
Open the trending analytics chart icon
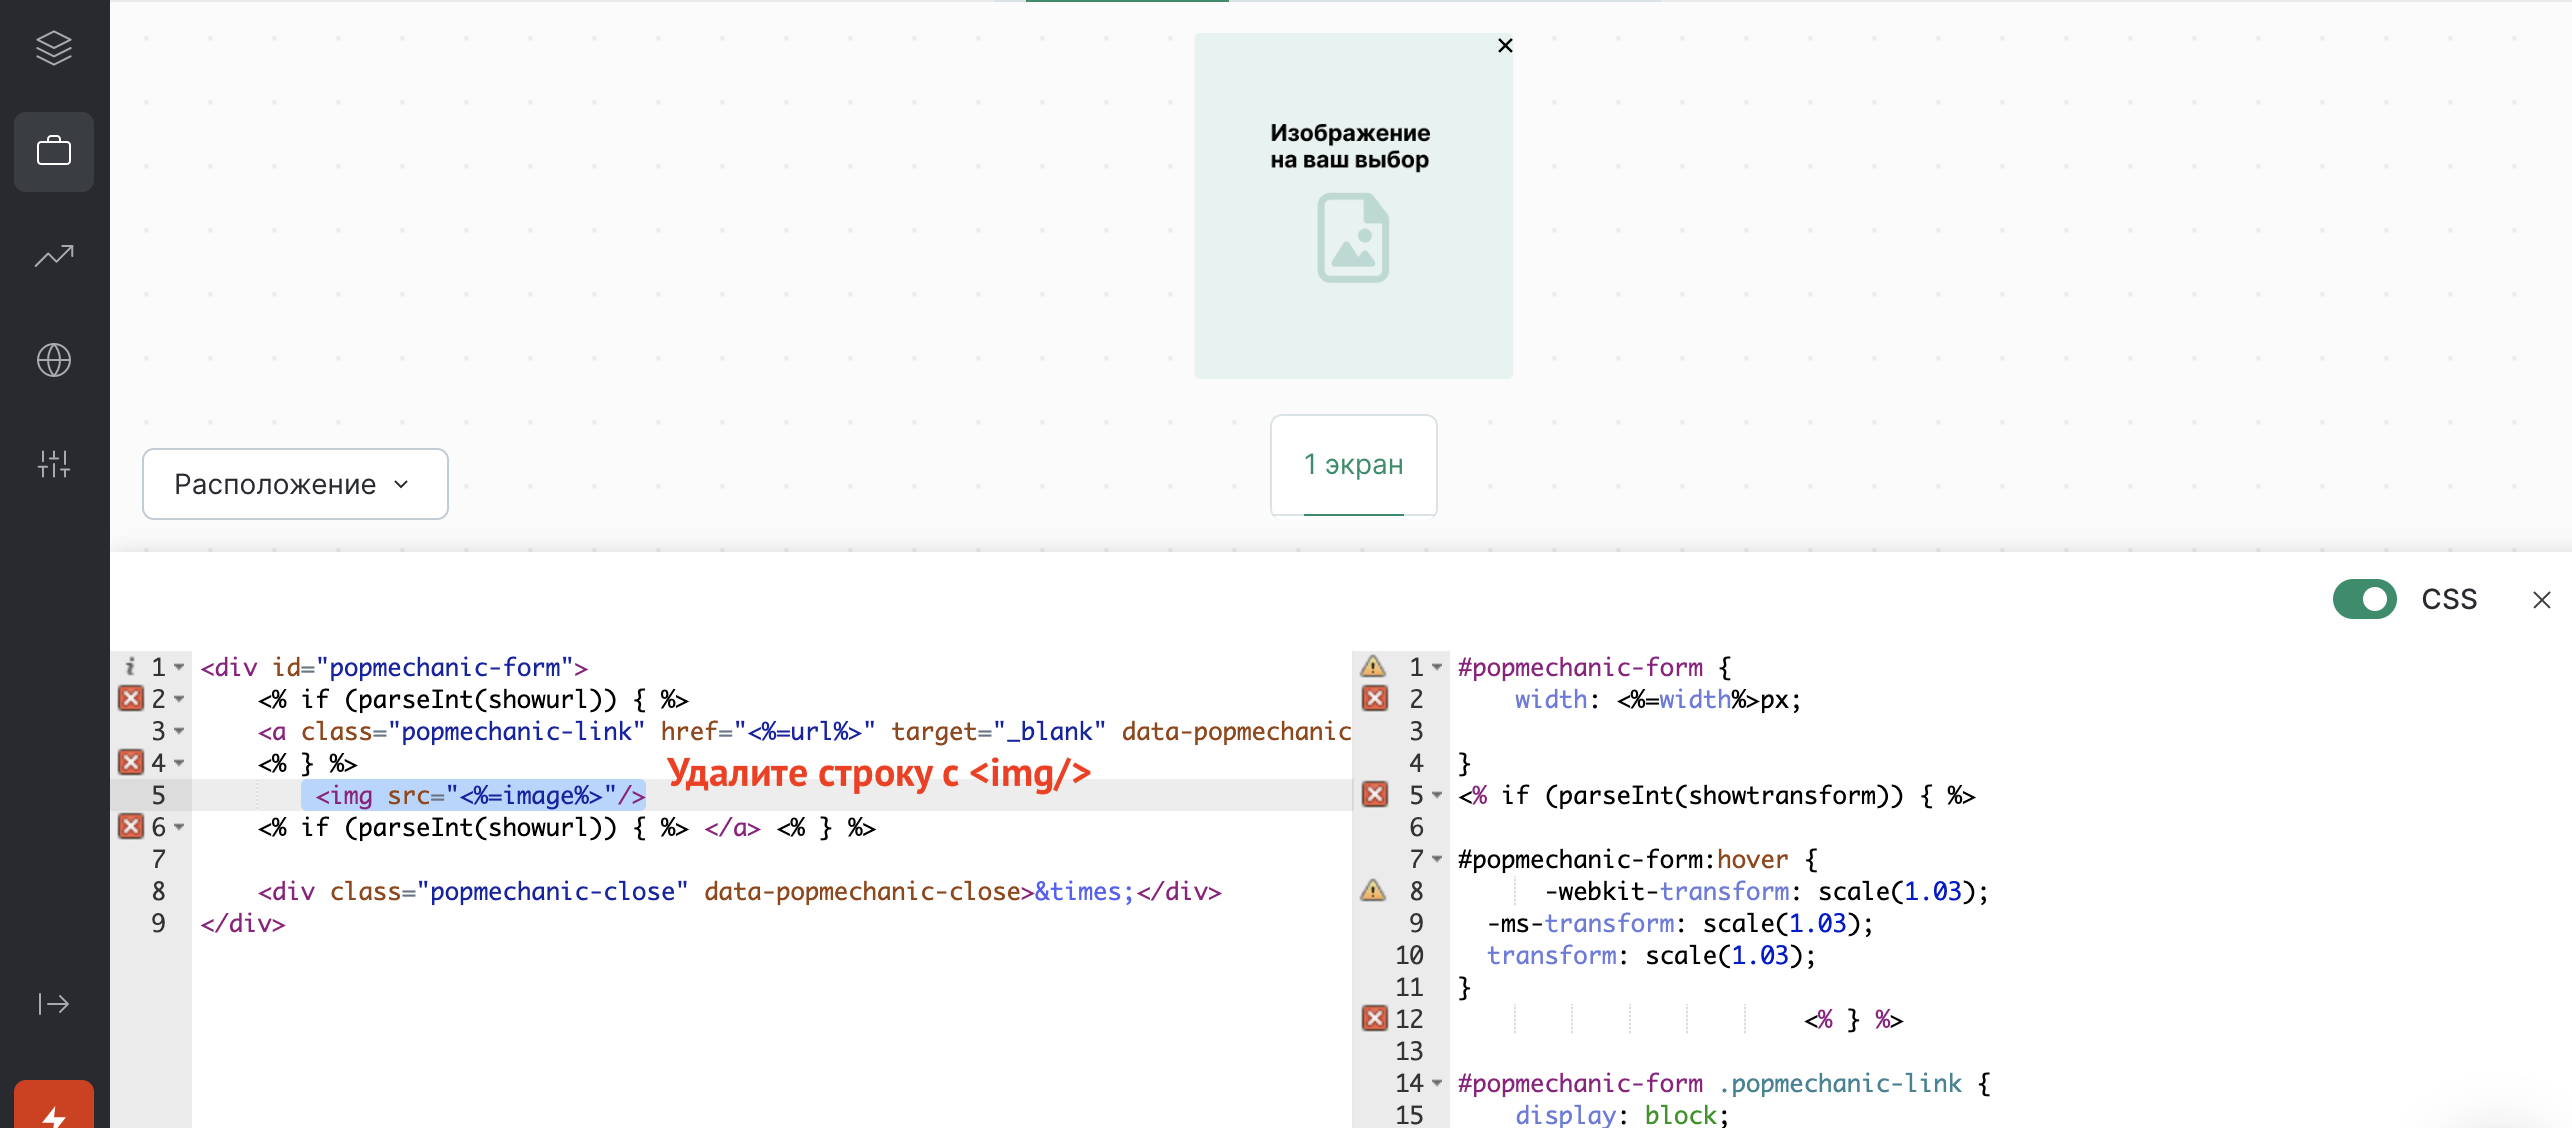point(54,256)
